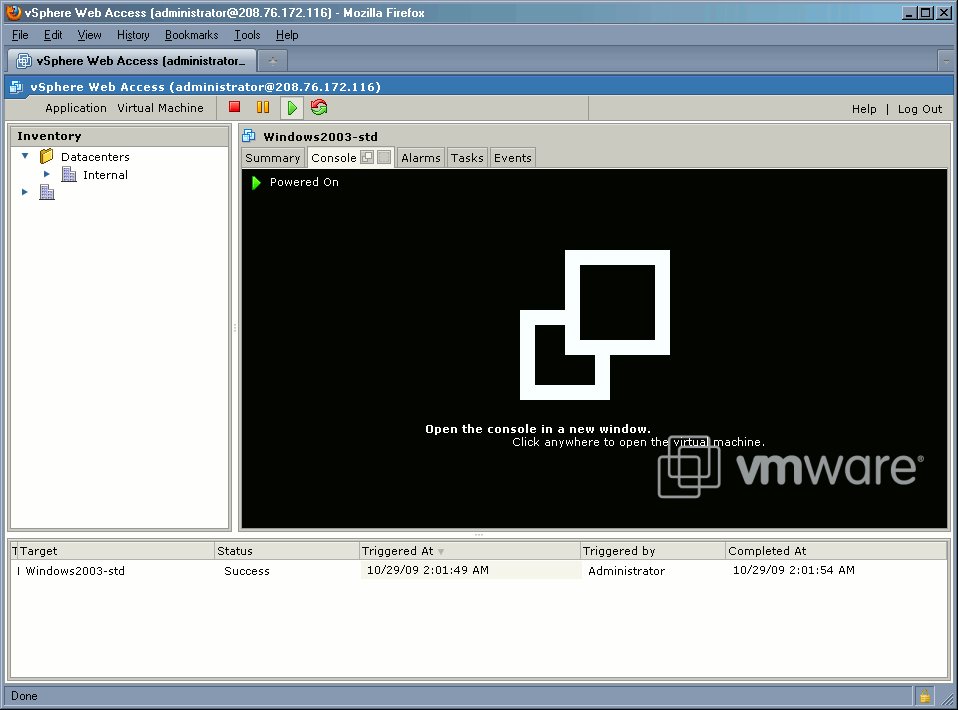Image resolution: width=958 pixels, height=710 pixels.
Task: Click the 10/29/09 2:01:49 AM triggered time
Action: [x=428, y=570]
